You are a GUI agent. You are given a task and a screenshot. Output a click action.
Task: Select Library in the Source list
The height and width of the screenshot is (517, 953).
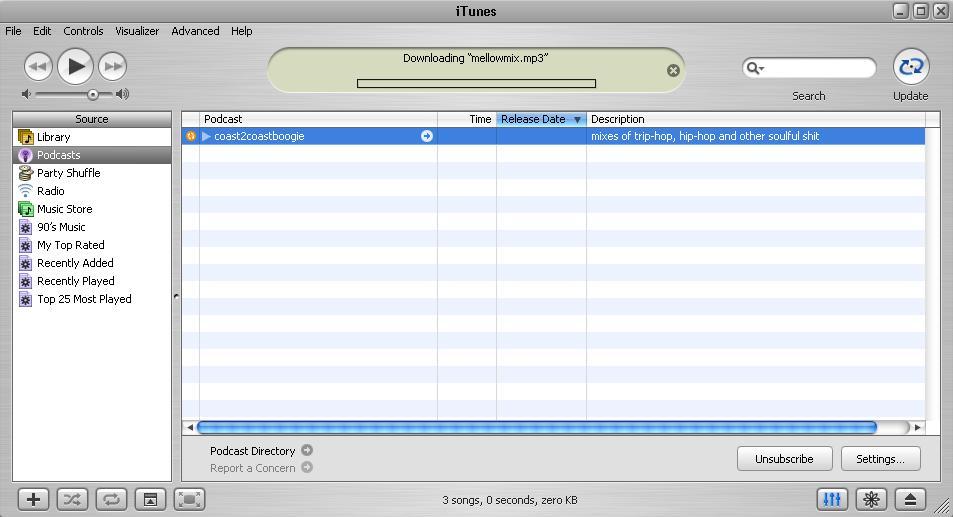pyautogui.click(x=92, y=137)
